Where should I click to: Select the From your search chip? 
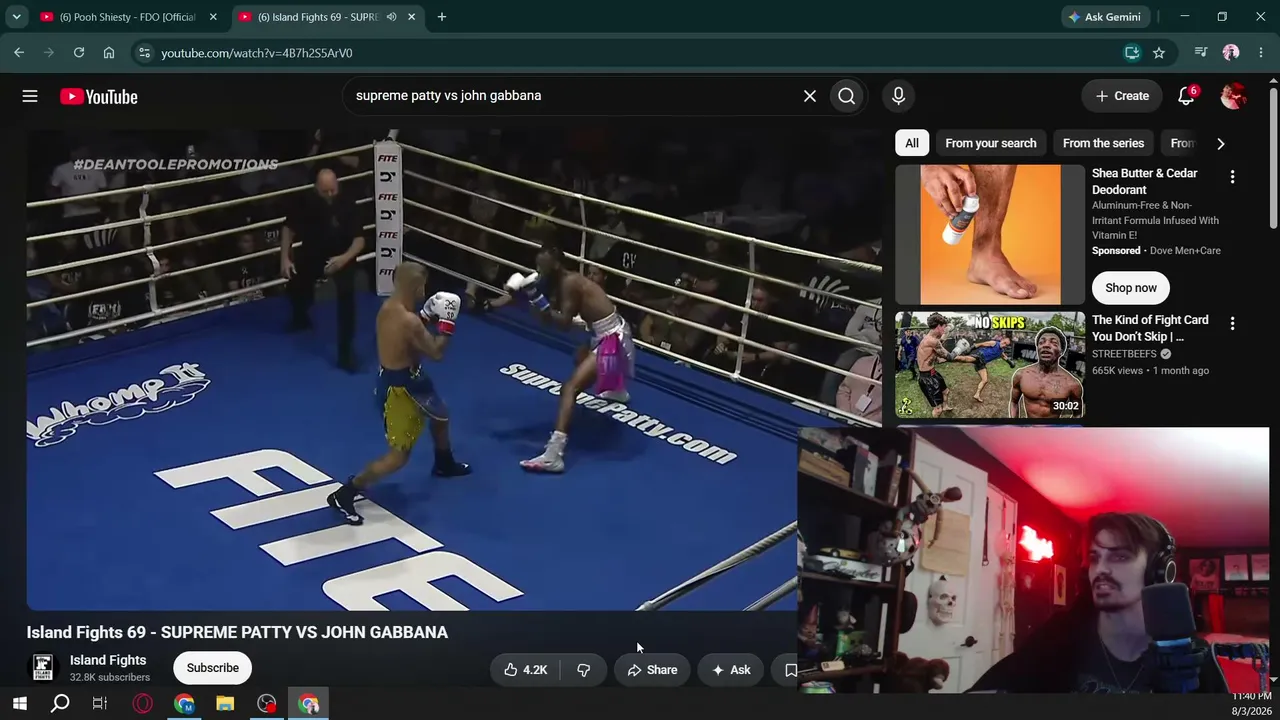click(991, 143)
